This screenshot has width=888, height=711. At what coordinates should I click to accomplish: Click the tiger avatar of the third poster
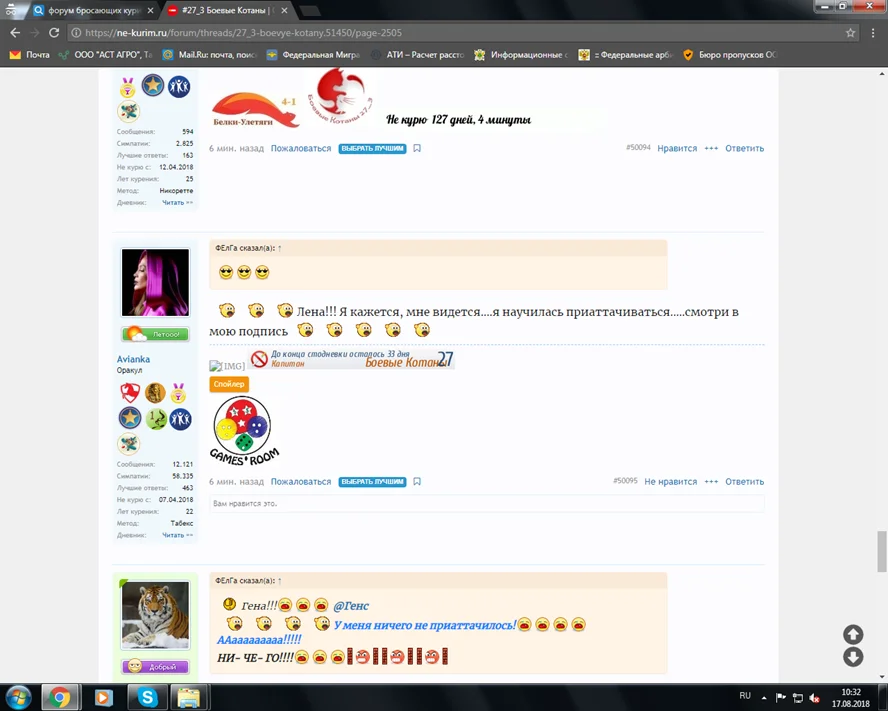tap(155, 615)
